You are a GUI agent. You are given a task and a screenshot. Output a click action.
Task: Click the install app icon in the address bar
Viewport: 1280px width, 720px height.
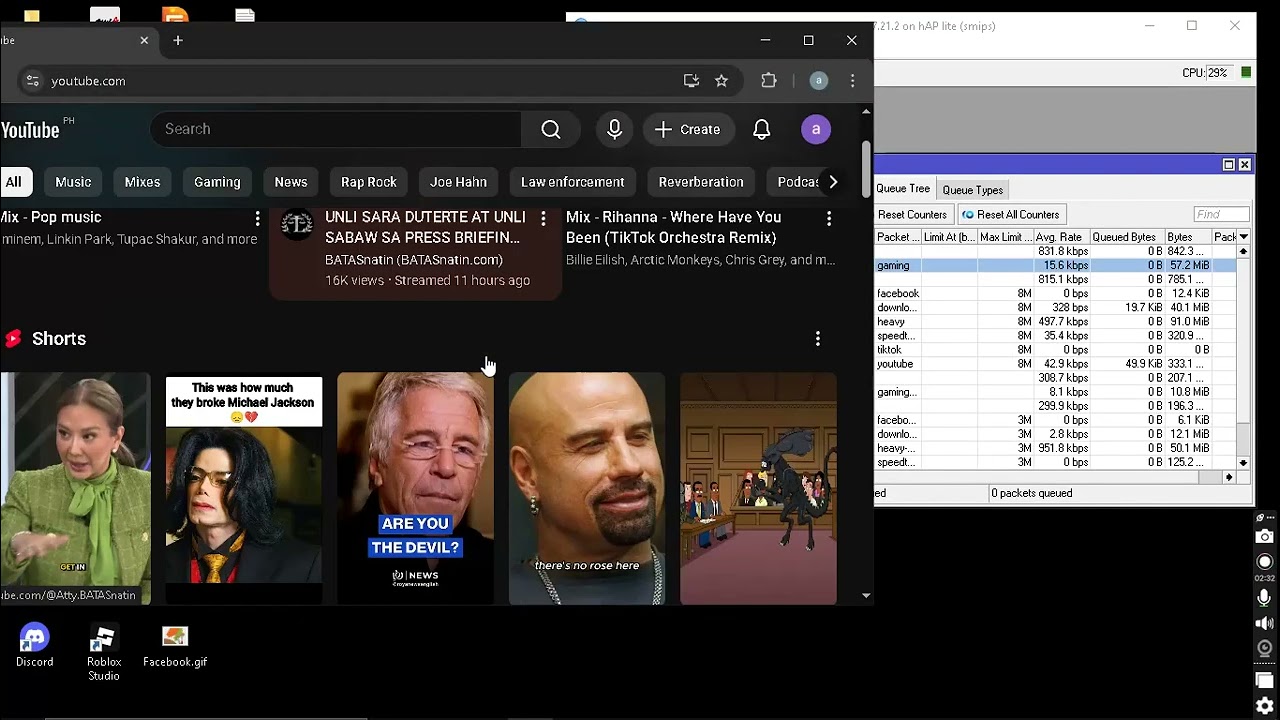click(691, 81)
